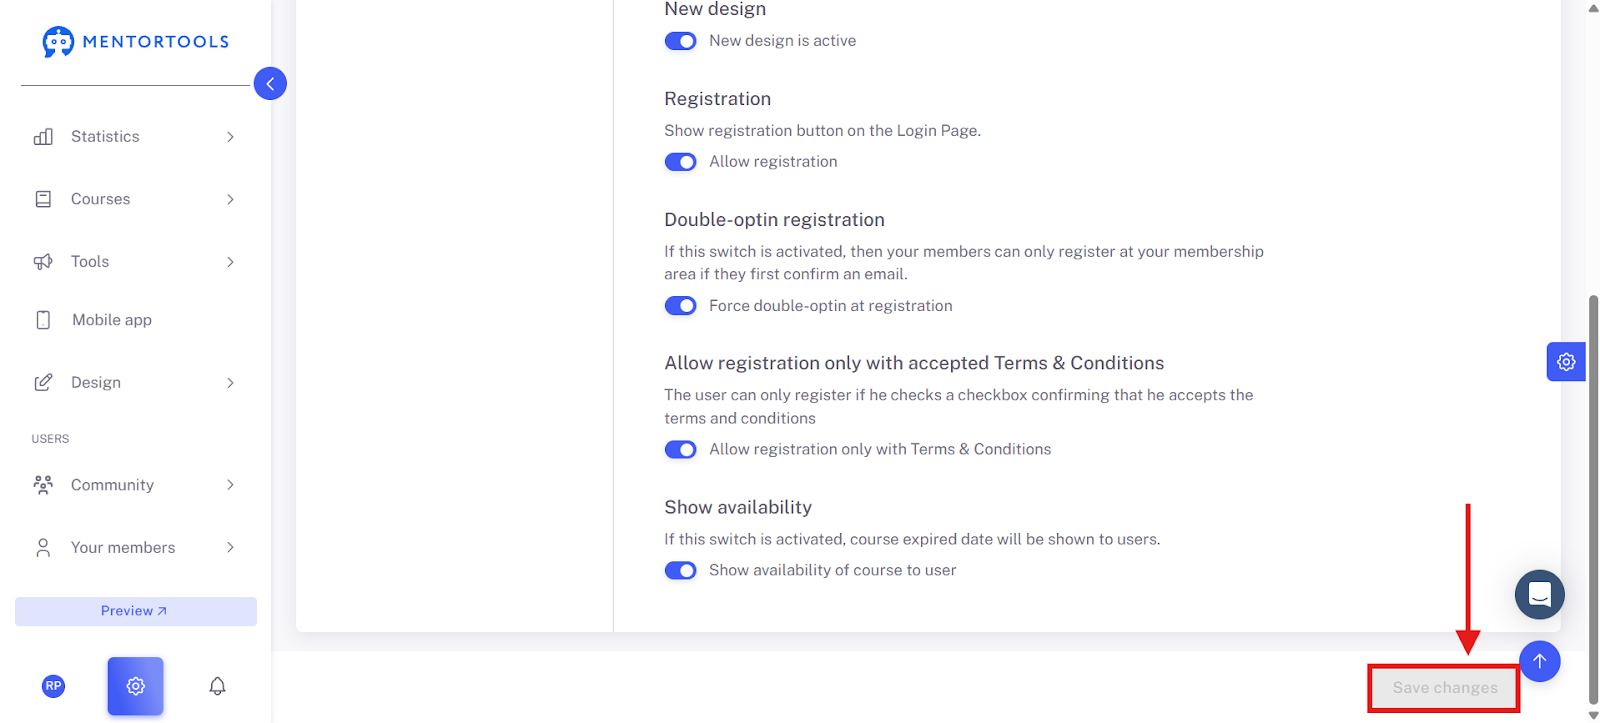Collapse sidebar with blue arrow button
1600x723 pixels.
click(x=270, y=83)
